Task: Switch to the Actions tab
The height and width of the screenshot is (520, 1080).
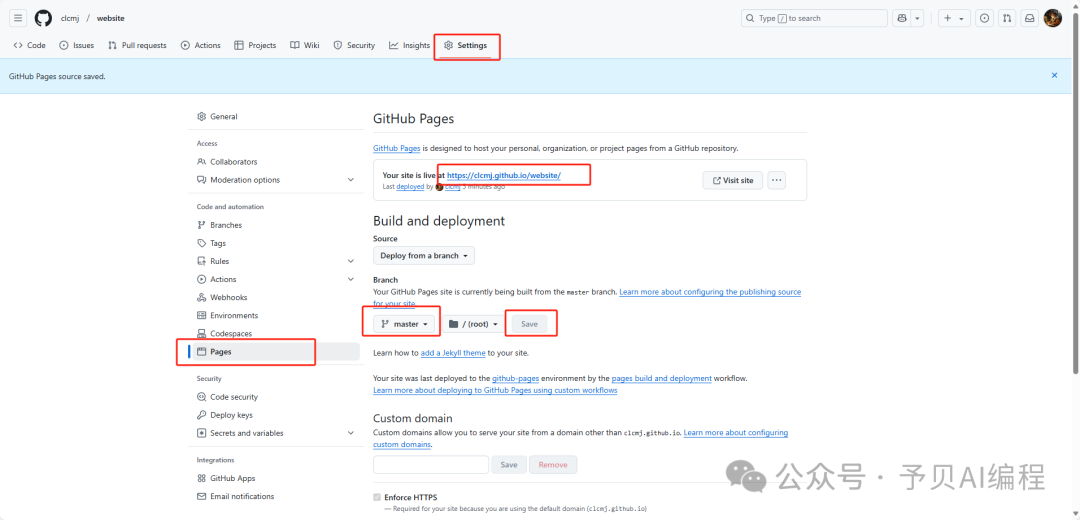Action: point(200,45)
